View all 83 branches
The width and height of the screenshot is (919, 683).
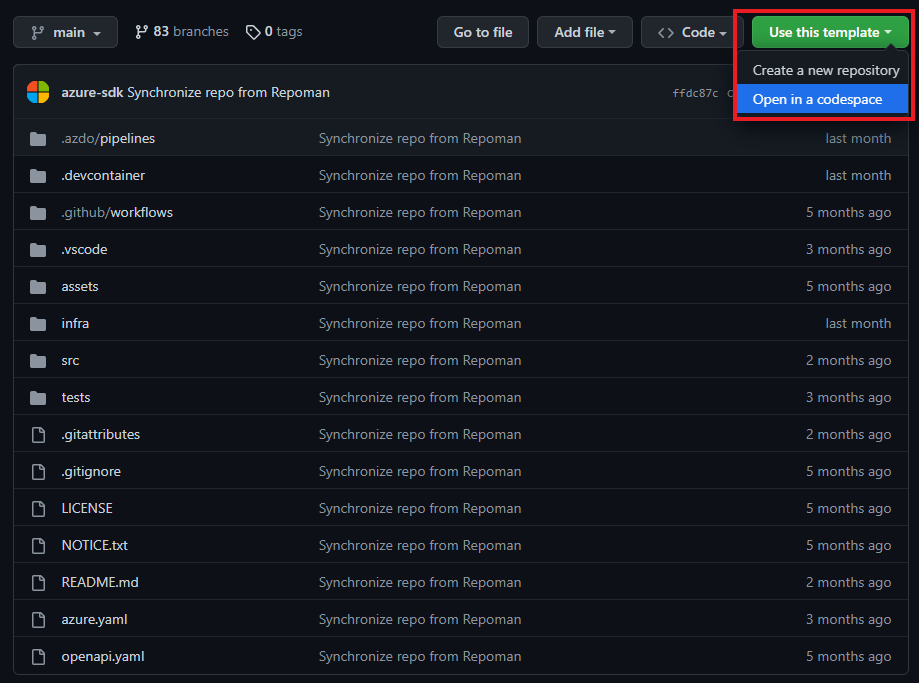coord(191,31)
